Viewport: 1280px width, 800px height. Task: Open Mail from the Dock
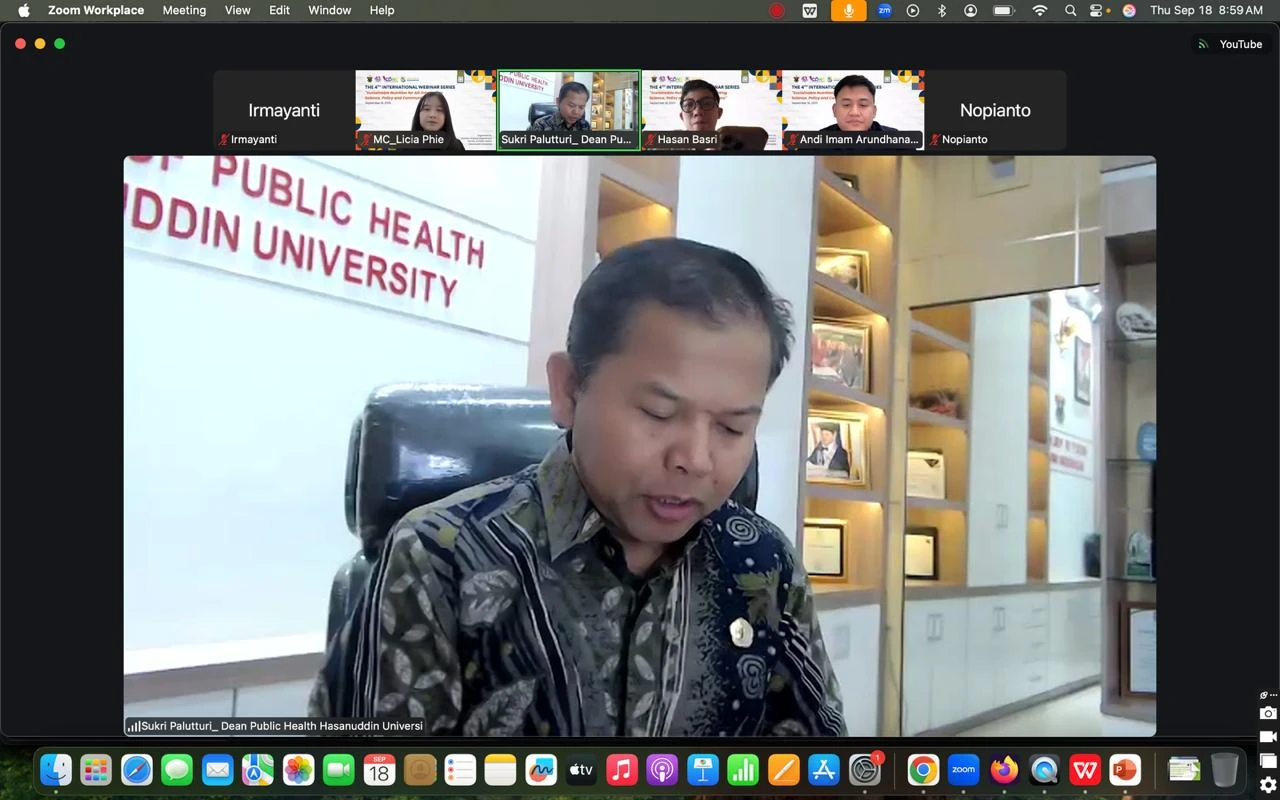[217, 770]
